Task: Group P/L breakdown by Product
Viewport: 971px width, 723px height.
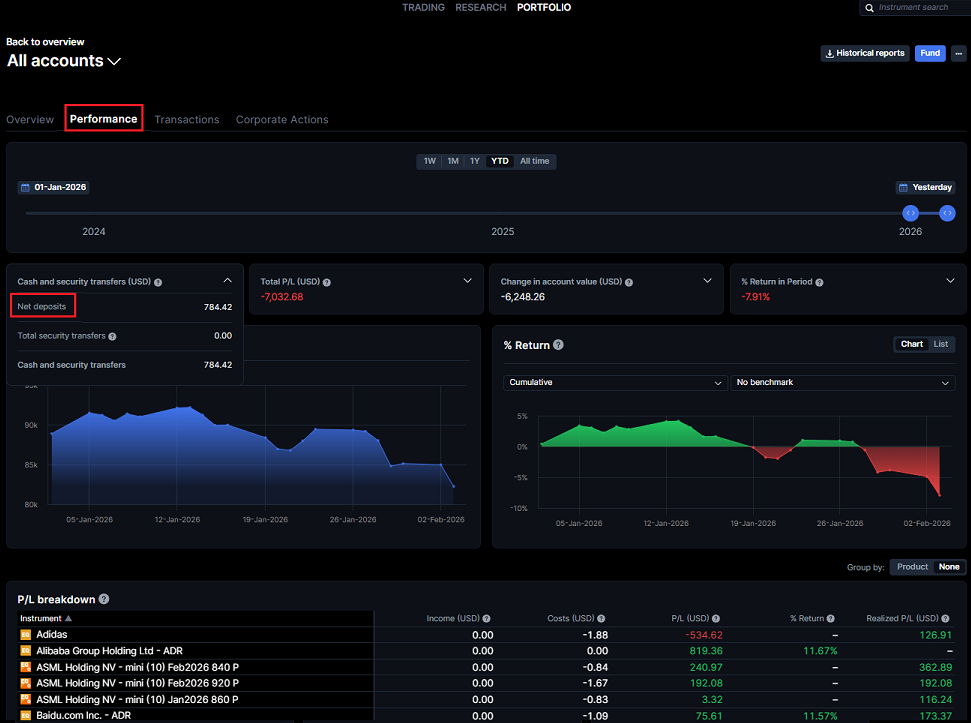Action: (x=912, y=567)
